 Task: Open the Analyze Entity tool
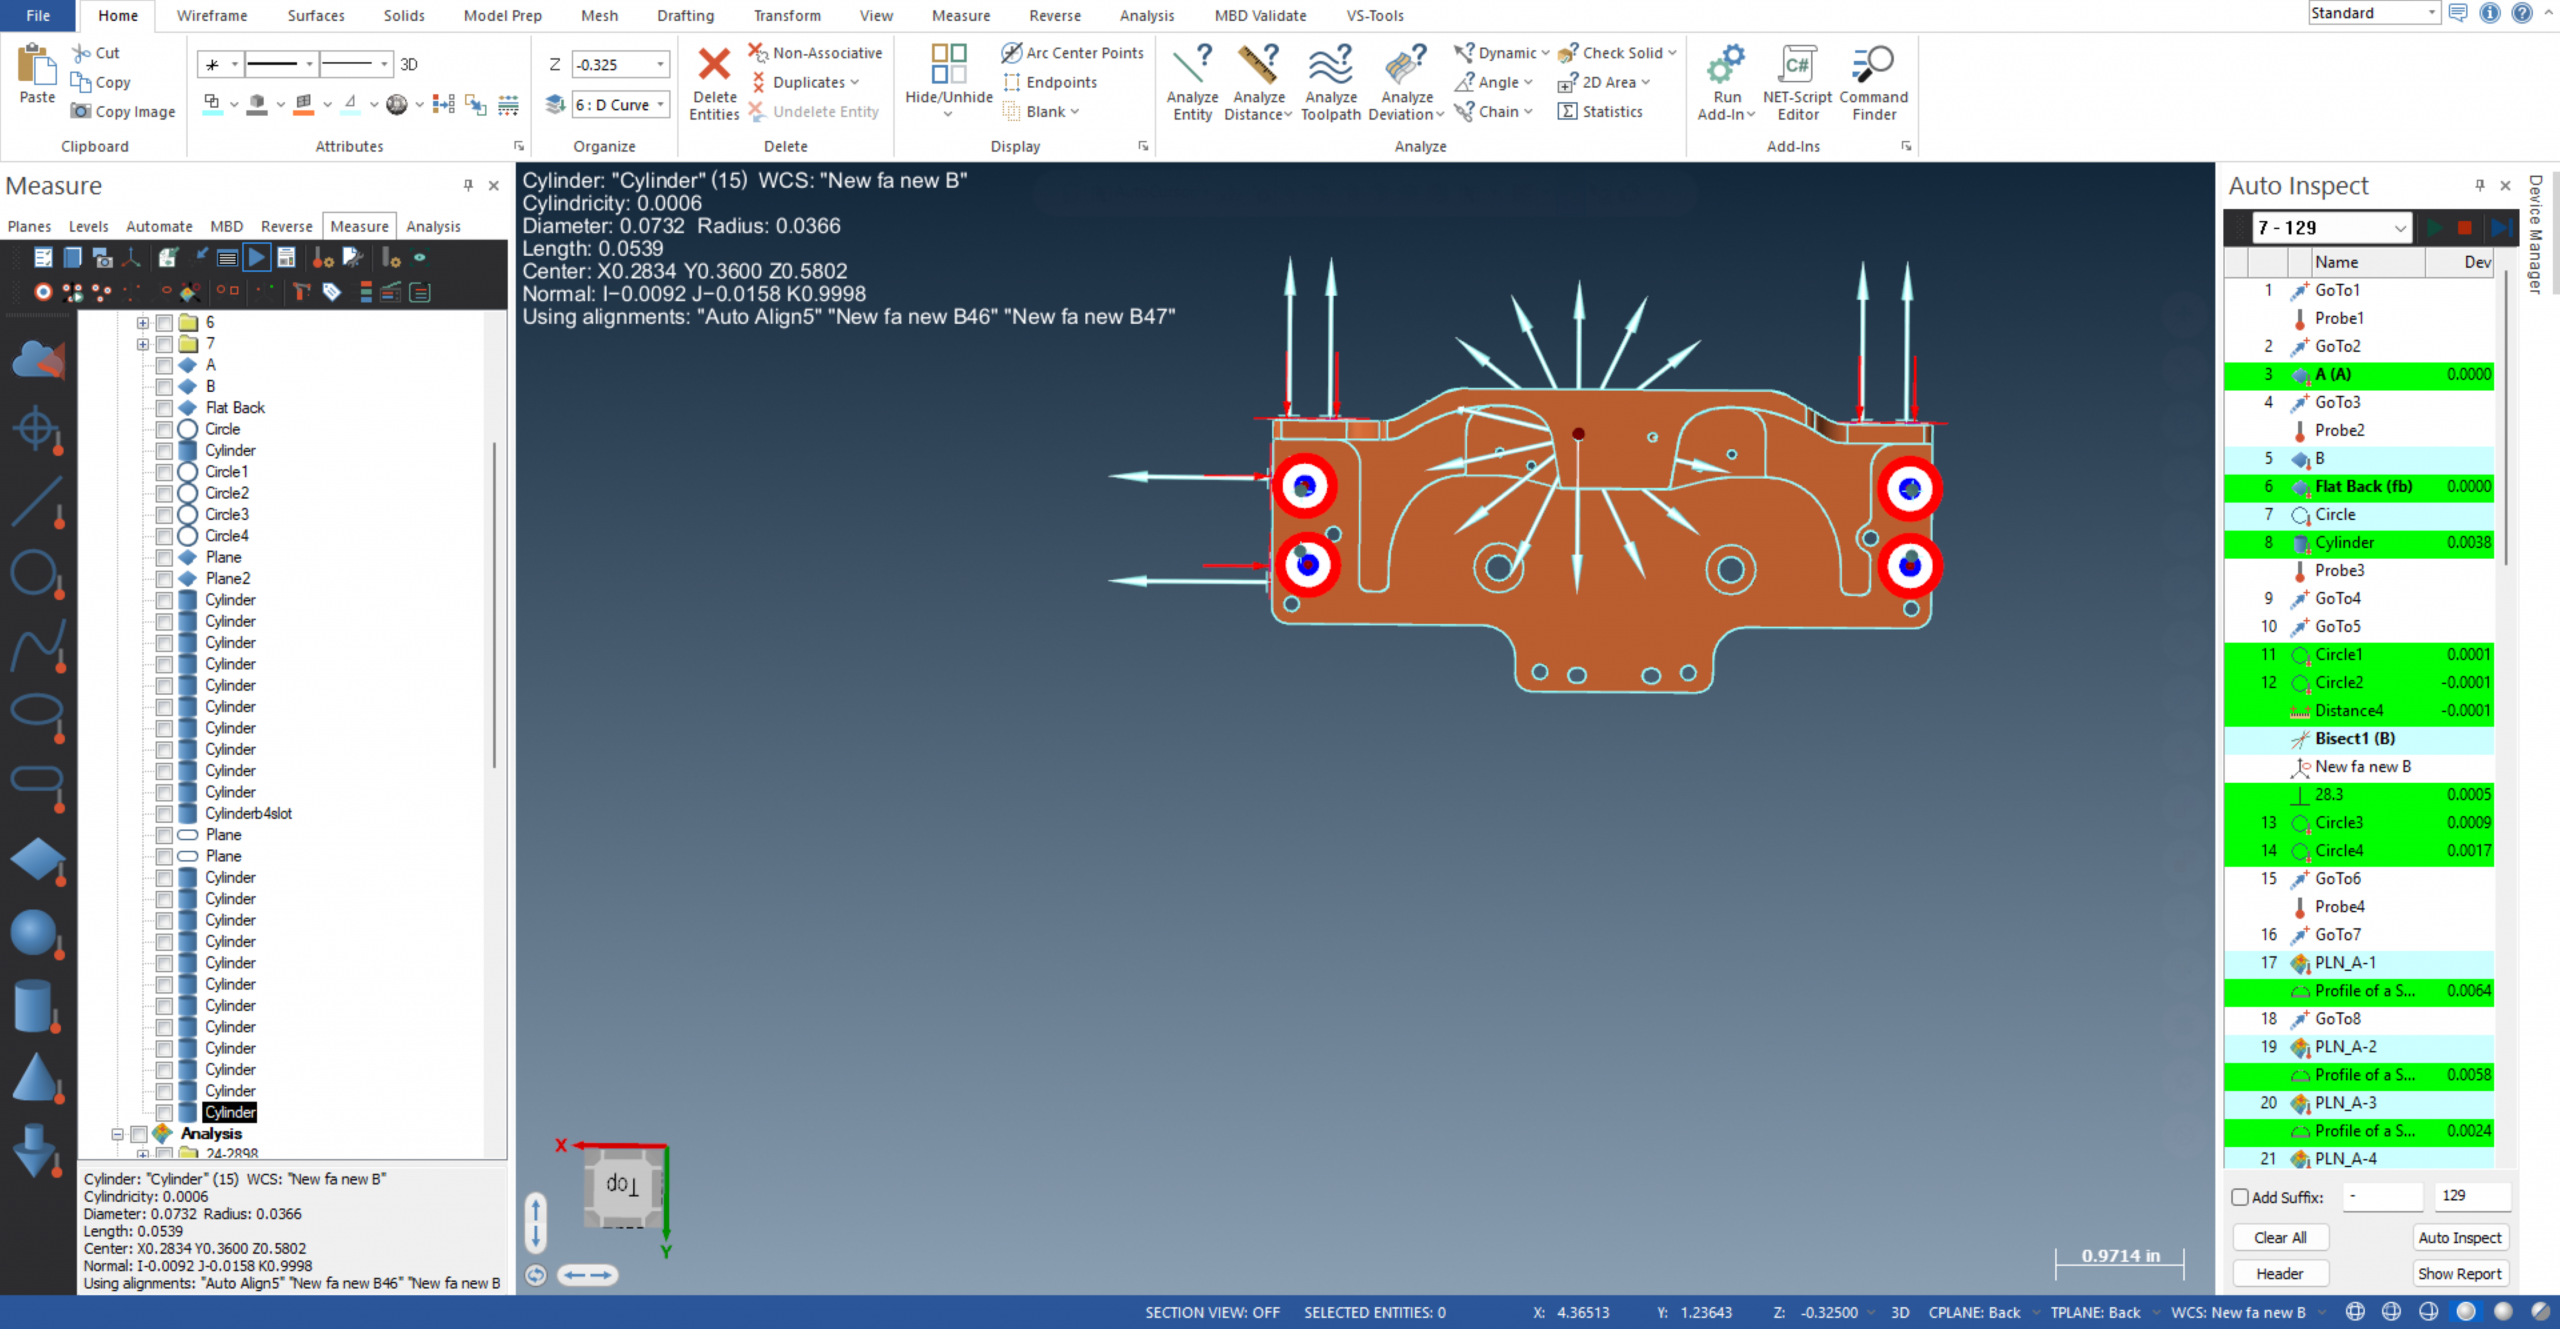1191,67
